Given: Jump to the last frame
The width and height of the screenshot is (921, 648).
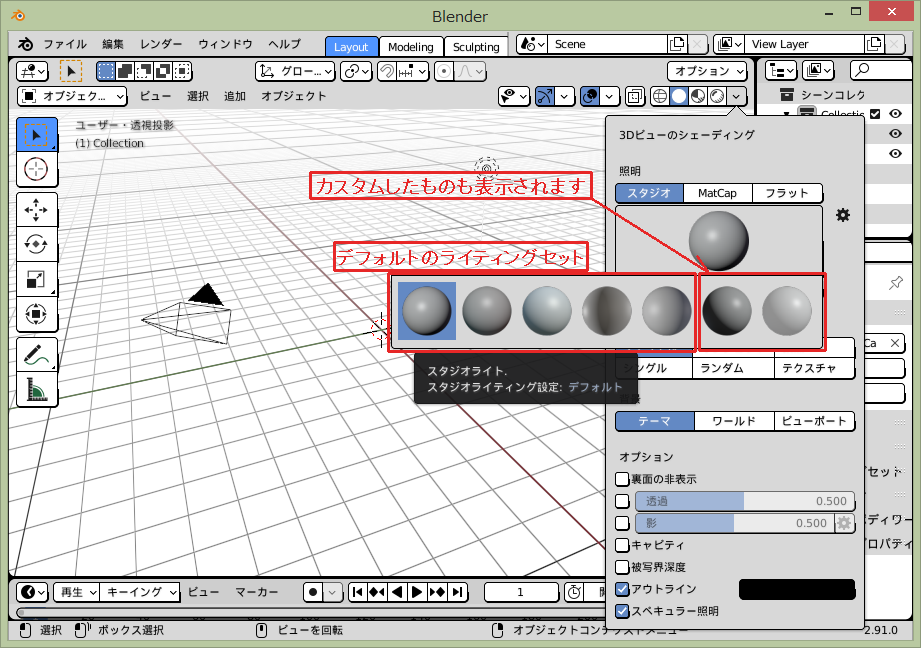Looking at the screenshot, I should [458, 592].
